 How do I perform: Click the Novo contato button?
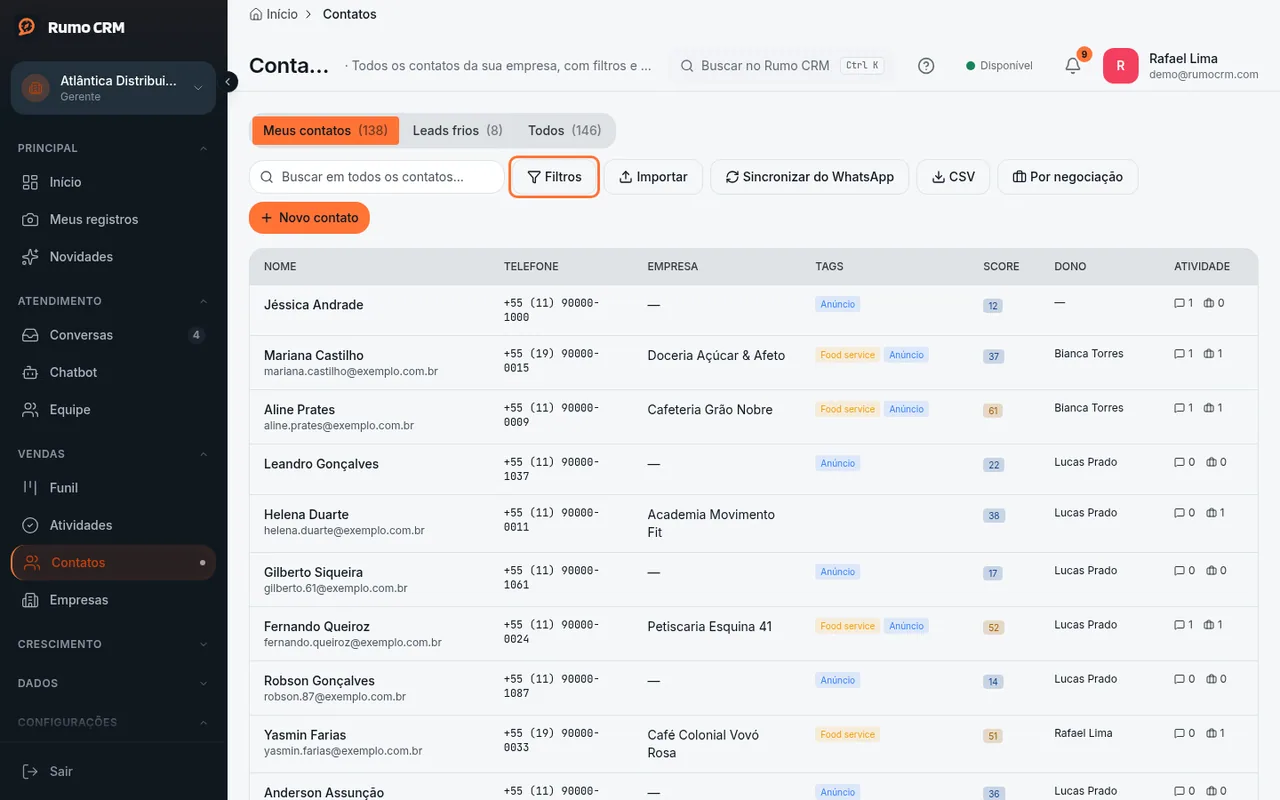click(309, 218)
